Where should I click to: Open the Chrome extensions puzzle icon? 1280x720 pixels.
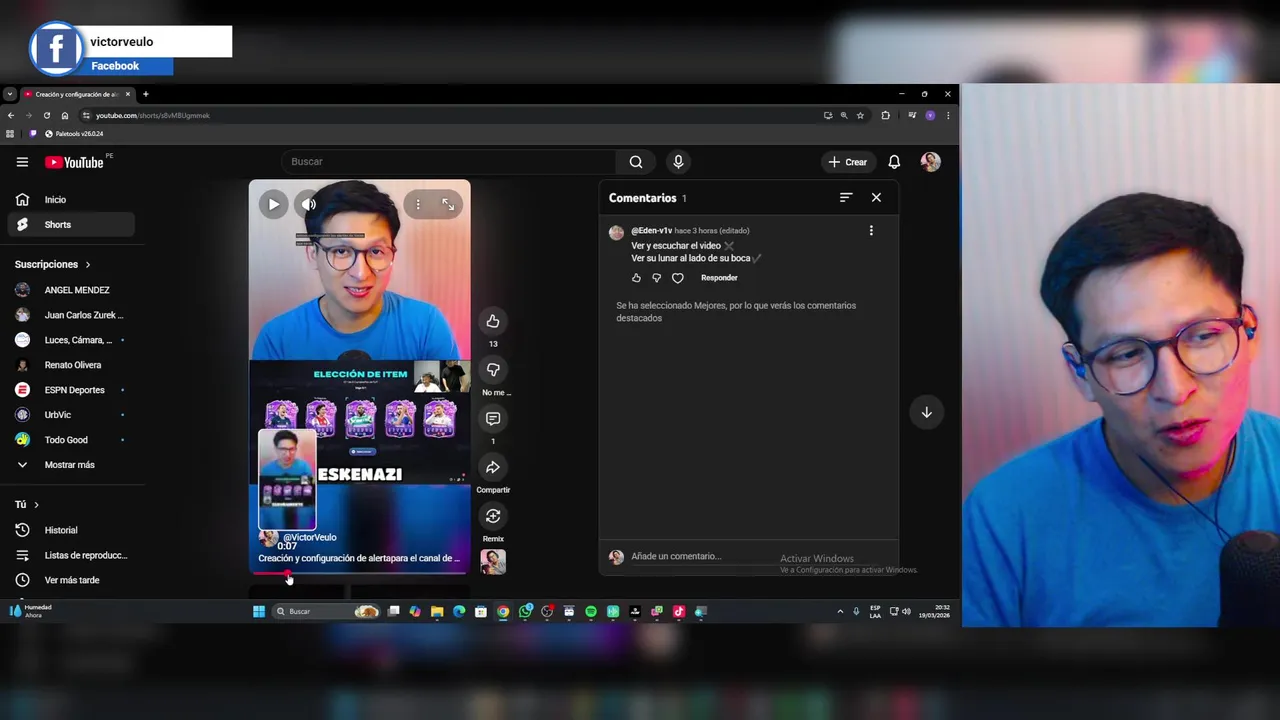[x=885, y=115]
